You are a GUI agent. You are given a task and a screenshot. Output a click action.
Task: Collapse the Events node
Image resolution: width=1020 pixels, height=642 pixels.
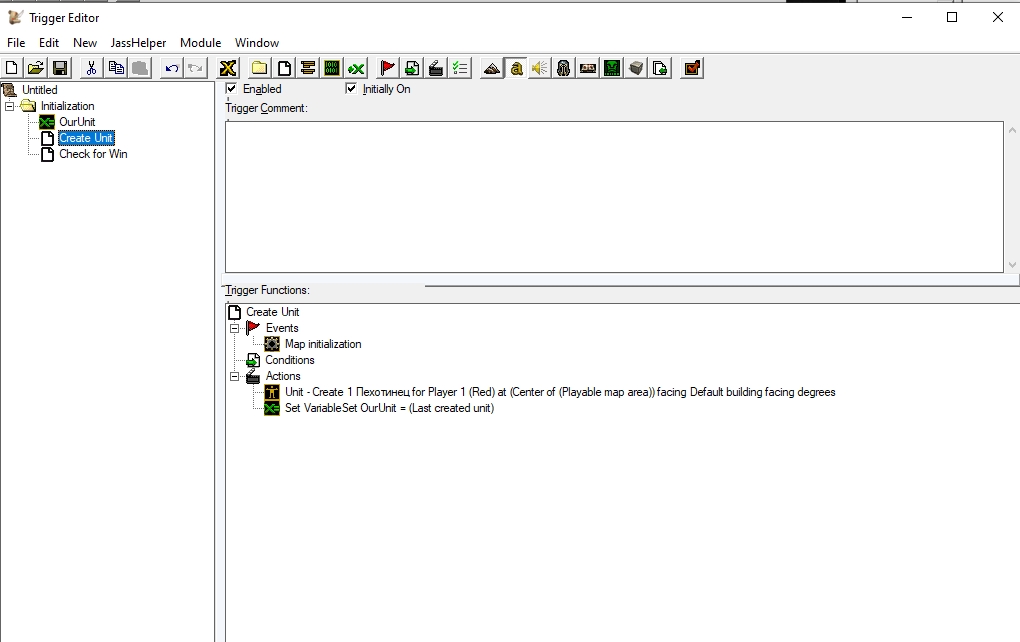coord(234,328)
